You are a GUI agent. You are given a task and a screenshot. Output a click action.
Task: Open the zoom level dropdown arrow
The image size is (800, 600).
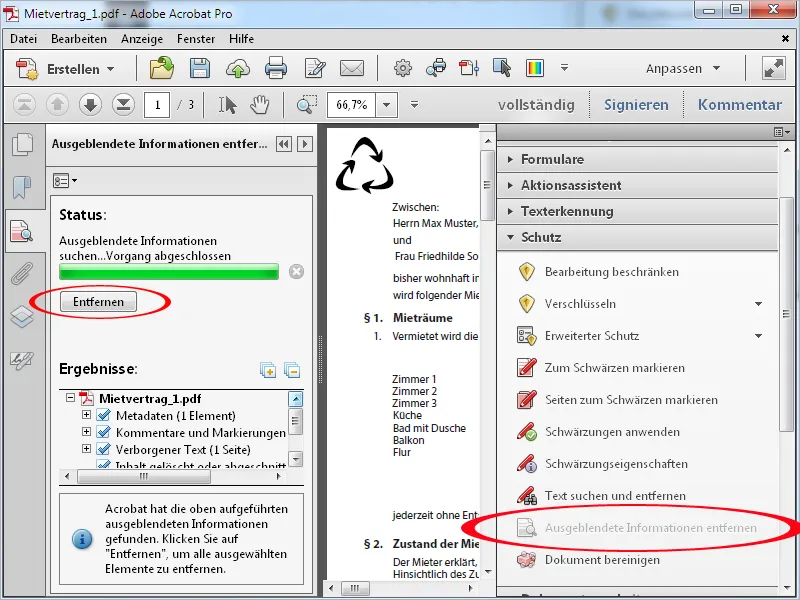(387, 105)
